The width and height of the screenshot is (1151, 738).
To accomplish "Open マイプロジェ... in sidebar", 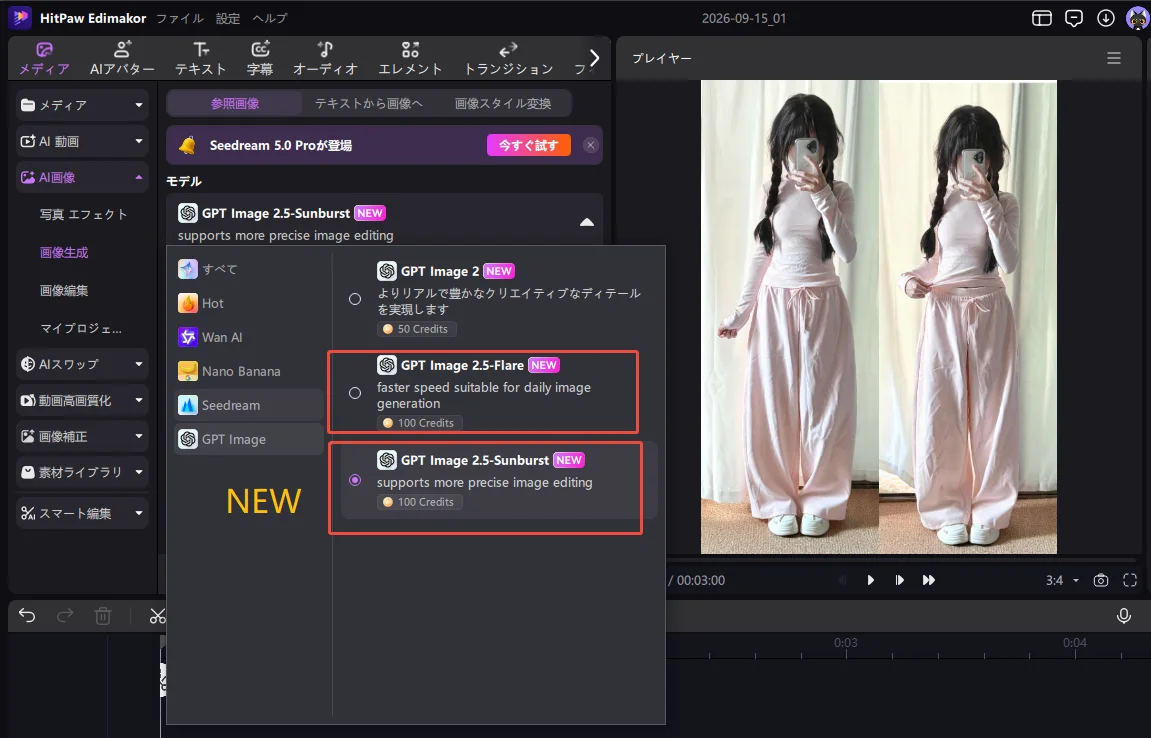I will 81,328.
